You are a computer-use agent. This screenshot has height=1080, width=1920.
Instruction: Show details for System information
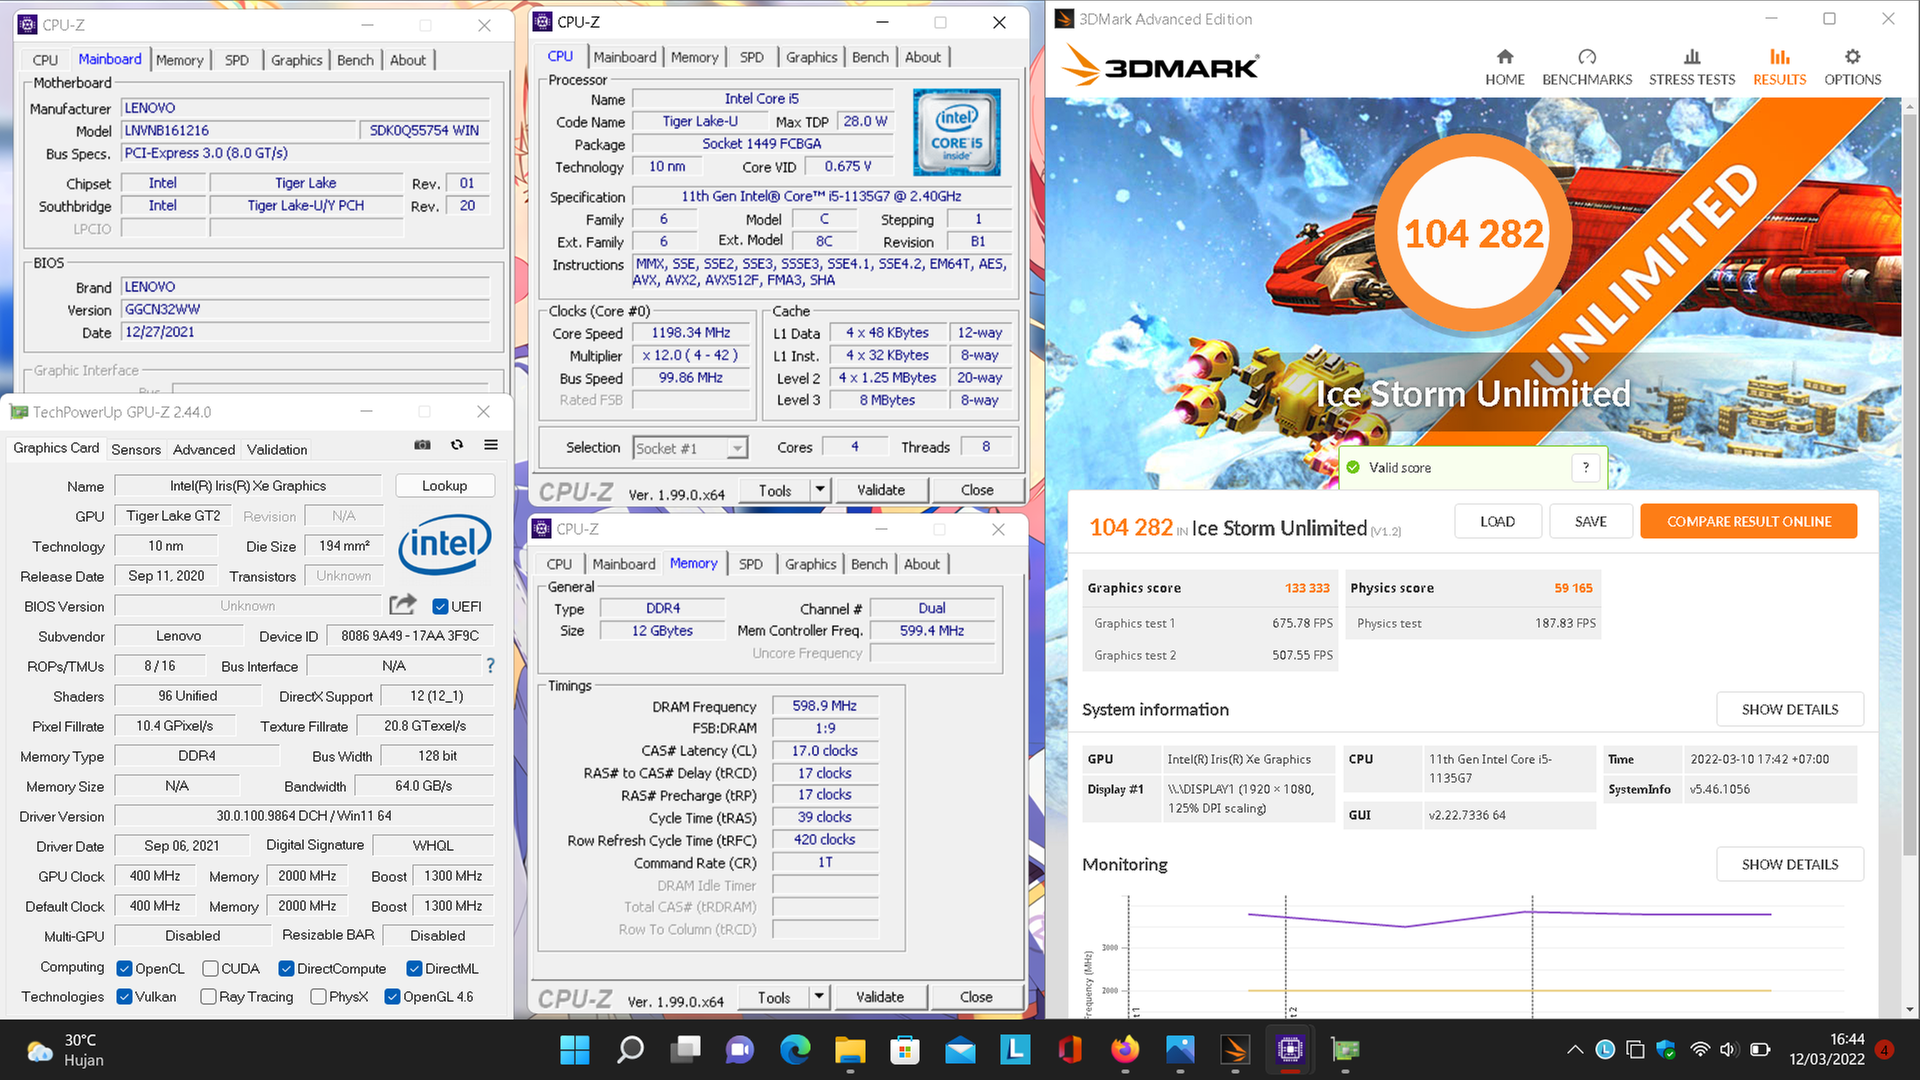[x=1790, y=709]
